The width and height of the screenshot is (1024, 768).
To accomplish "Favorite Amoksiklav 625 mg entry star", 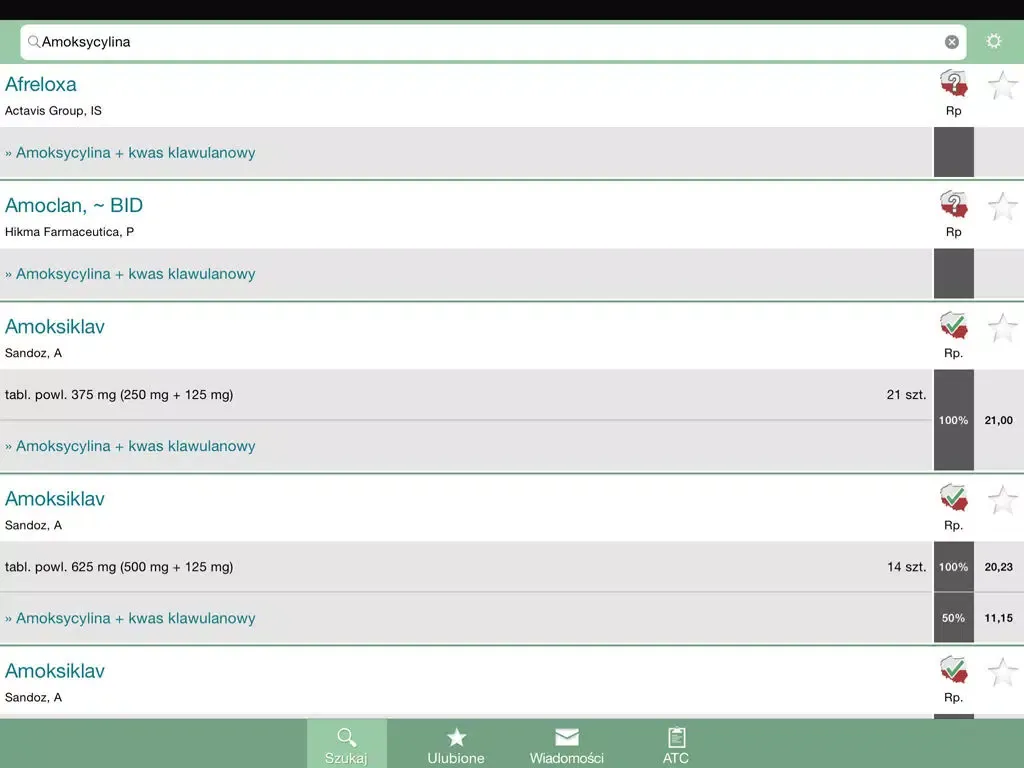I will point(1002,500).
